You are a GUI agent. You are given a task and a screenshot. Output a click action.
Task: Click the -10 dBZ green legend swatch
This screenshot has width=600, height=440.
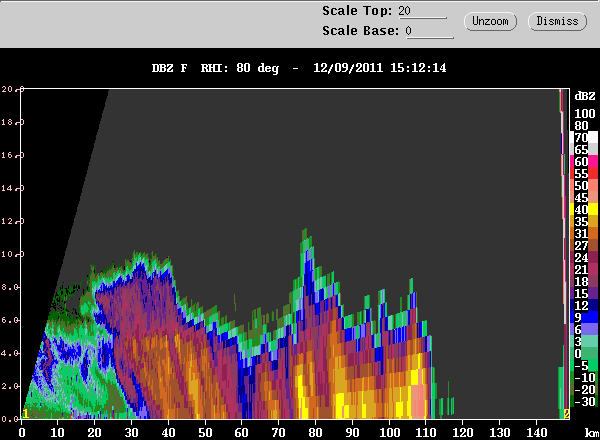(580, 377)
